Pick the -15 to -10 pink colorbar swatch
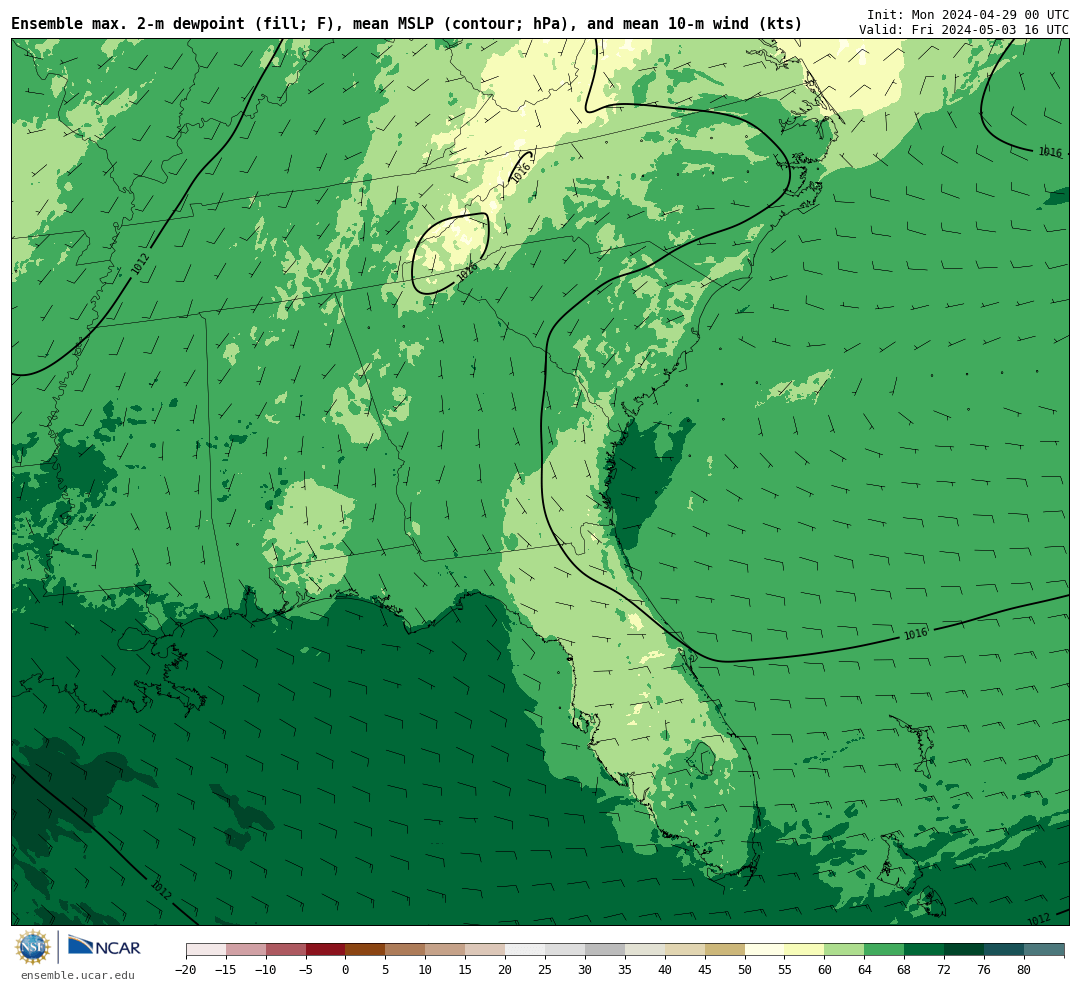 coord(246,950)
